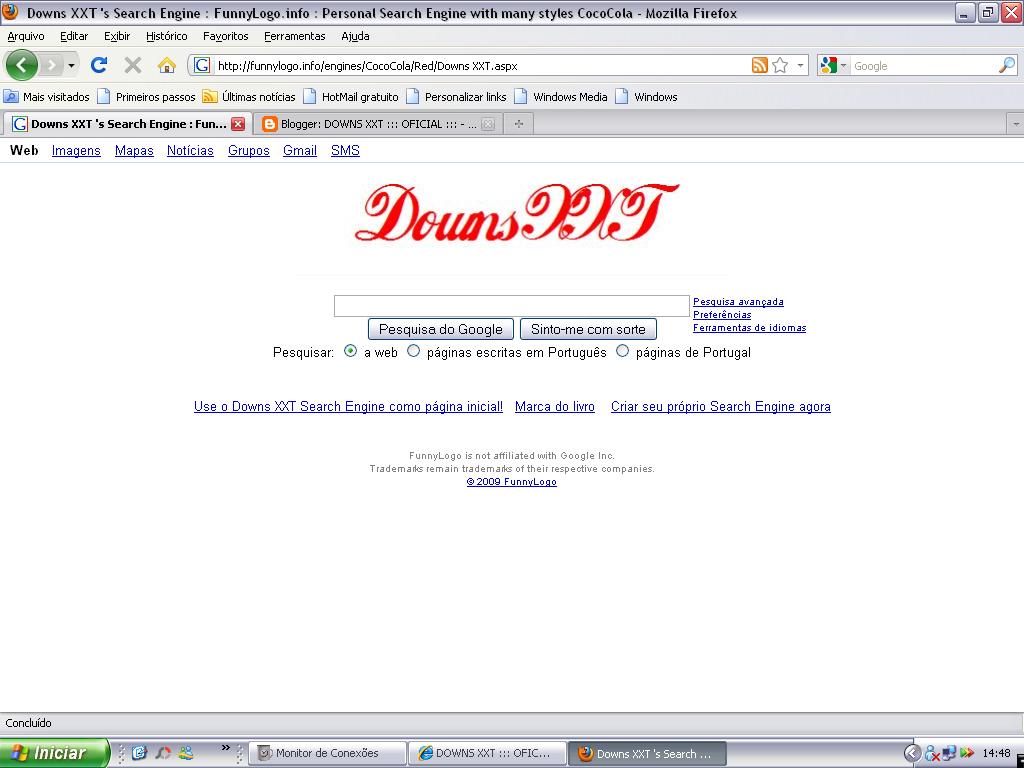Click 'Criar seu próprio Search Engine agora' link

click(721, 407)
